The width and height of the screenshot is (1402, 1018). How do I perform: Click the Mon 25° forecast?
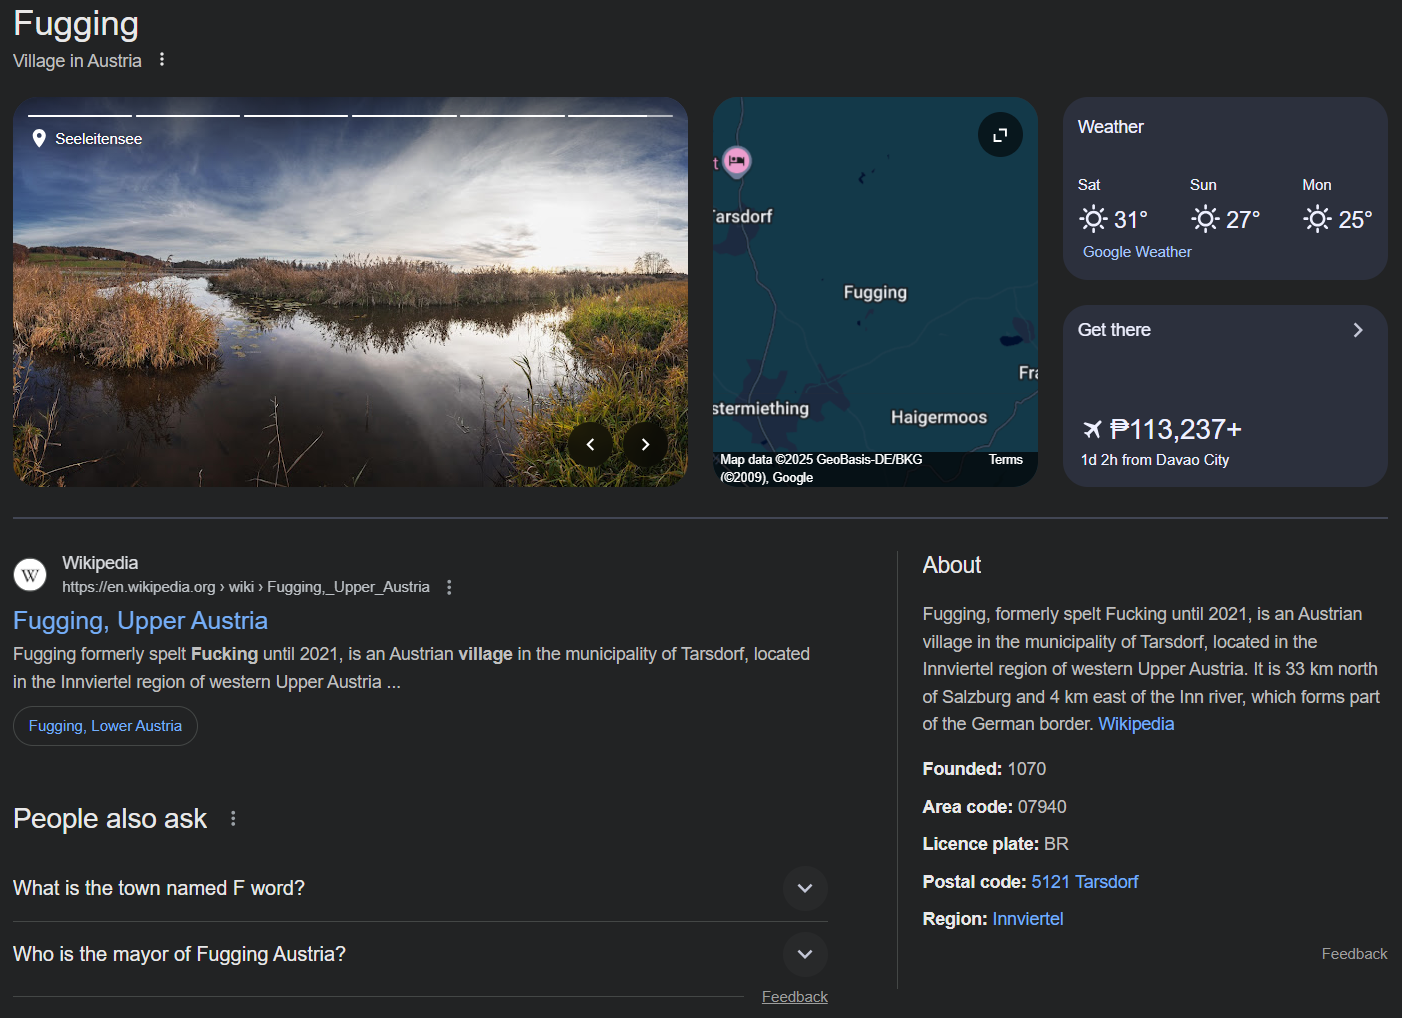pyautogui.click(x=1337, y=206)
